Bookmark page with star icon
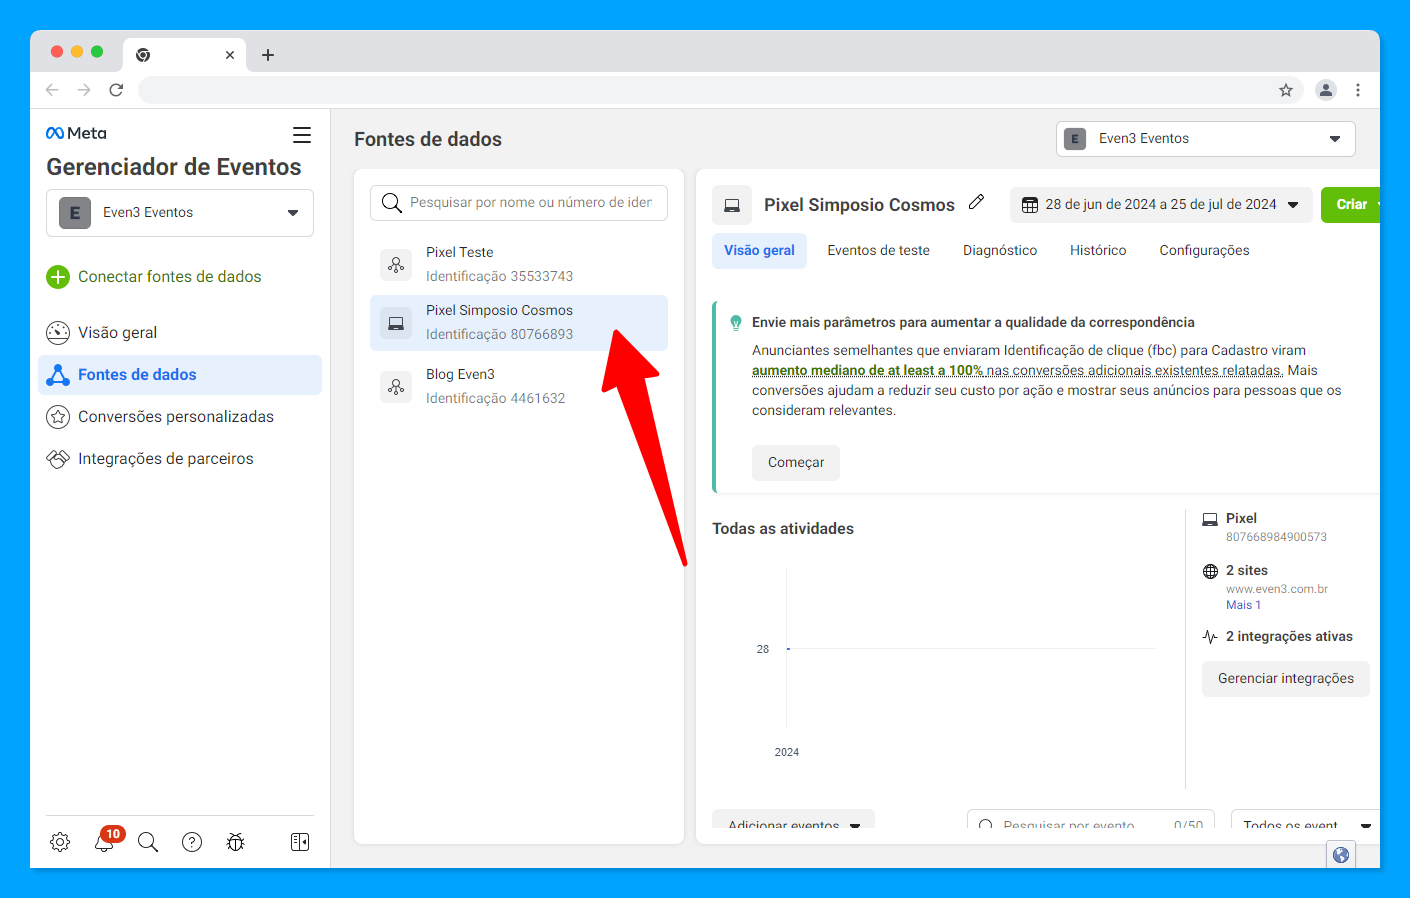This screenshot has height=898, width=1410. (x=1286, y=90)
